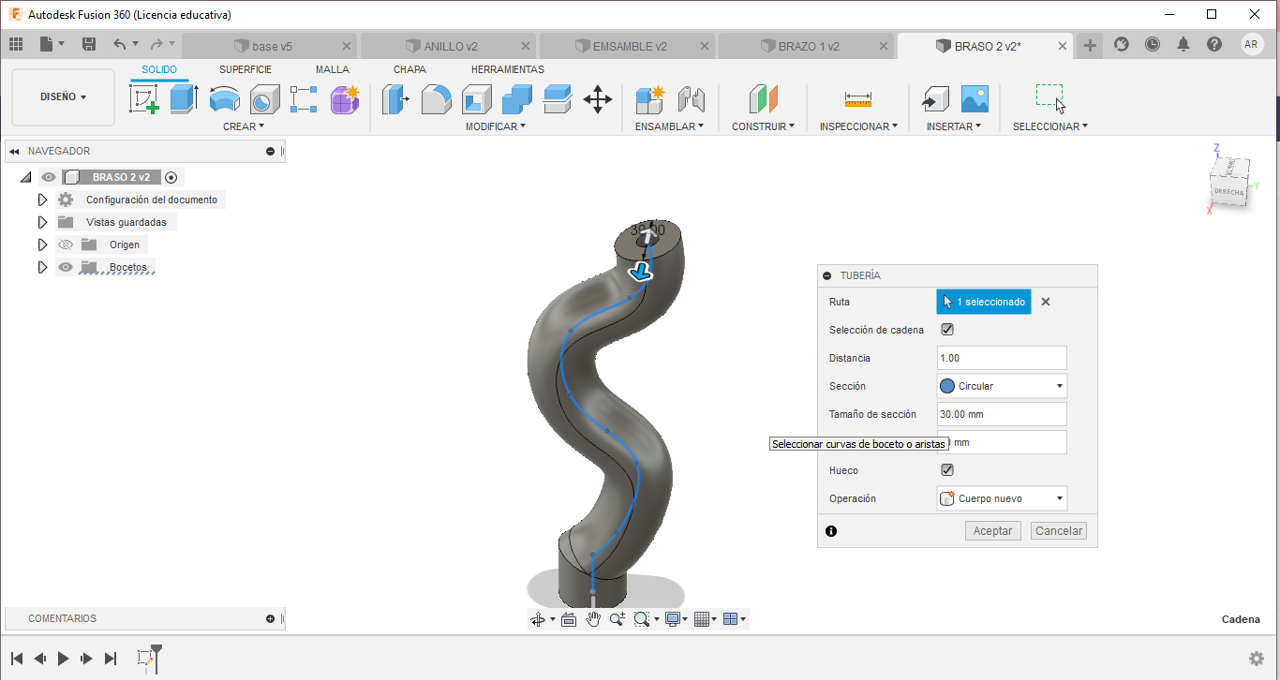Select the Insert Derive tool

pyautogui.click(x=934, y=99)
